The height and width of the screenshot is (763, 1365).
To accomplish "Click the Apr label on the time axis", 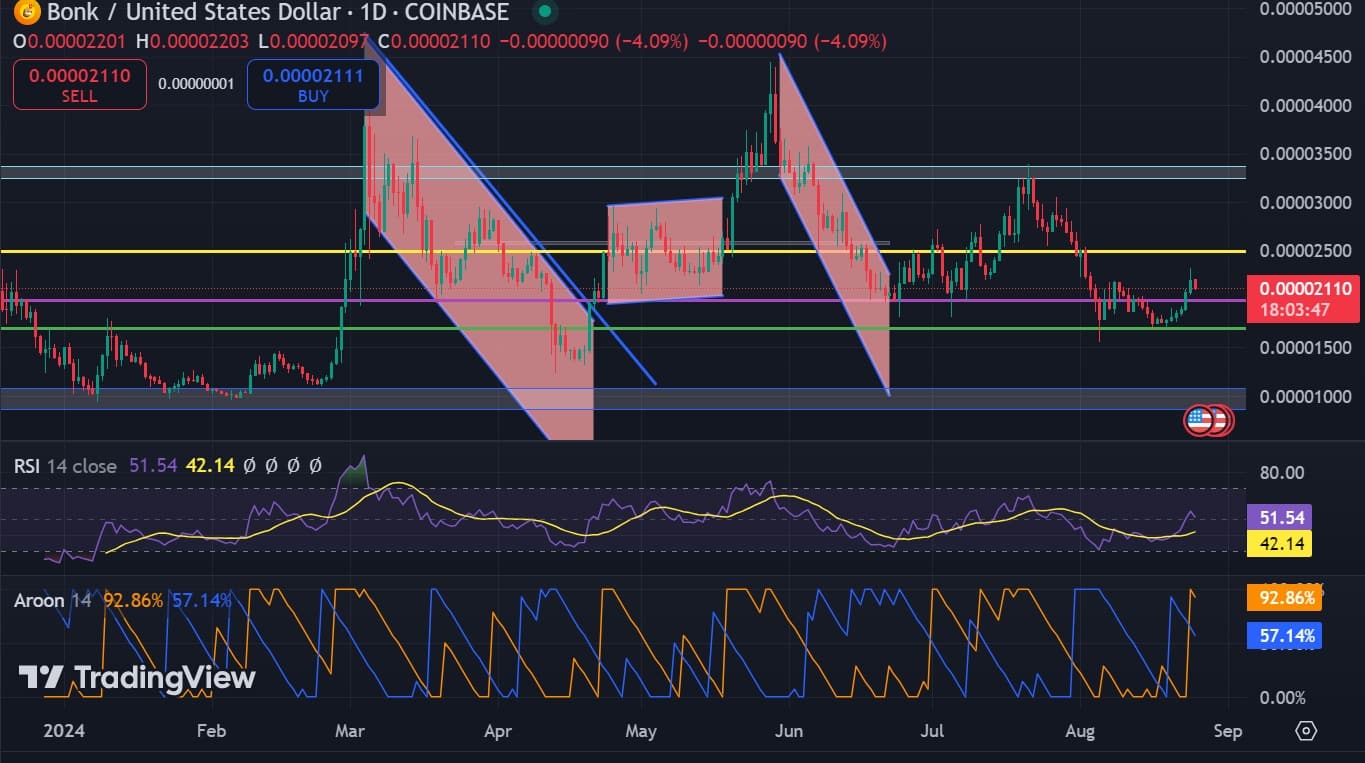I will coord(497,731).
